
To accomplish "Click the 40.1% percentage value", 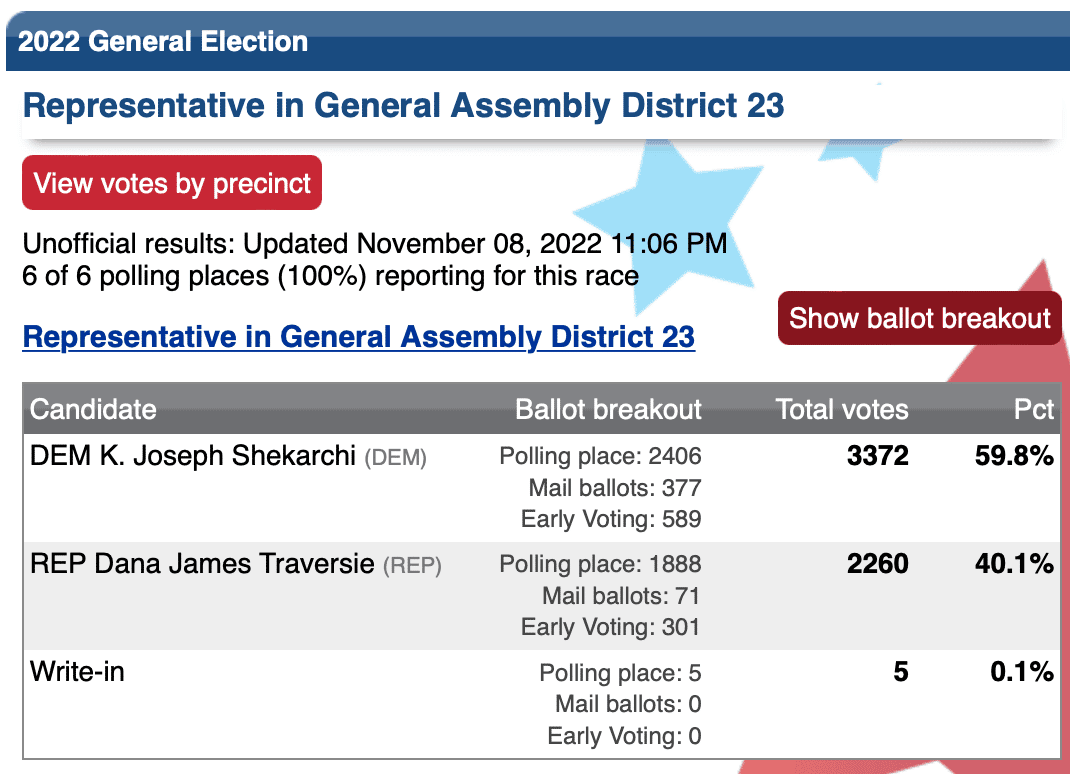I will (x=1014, y=563).
